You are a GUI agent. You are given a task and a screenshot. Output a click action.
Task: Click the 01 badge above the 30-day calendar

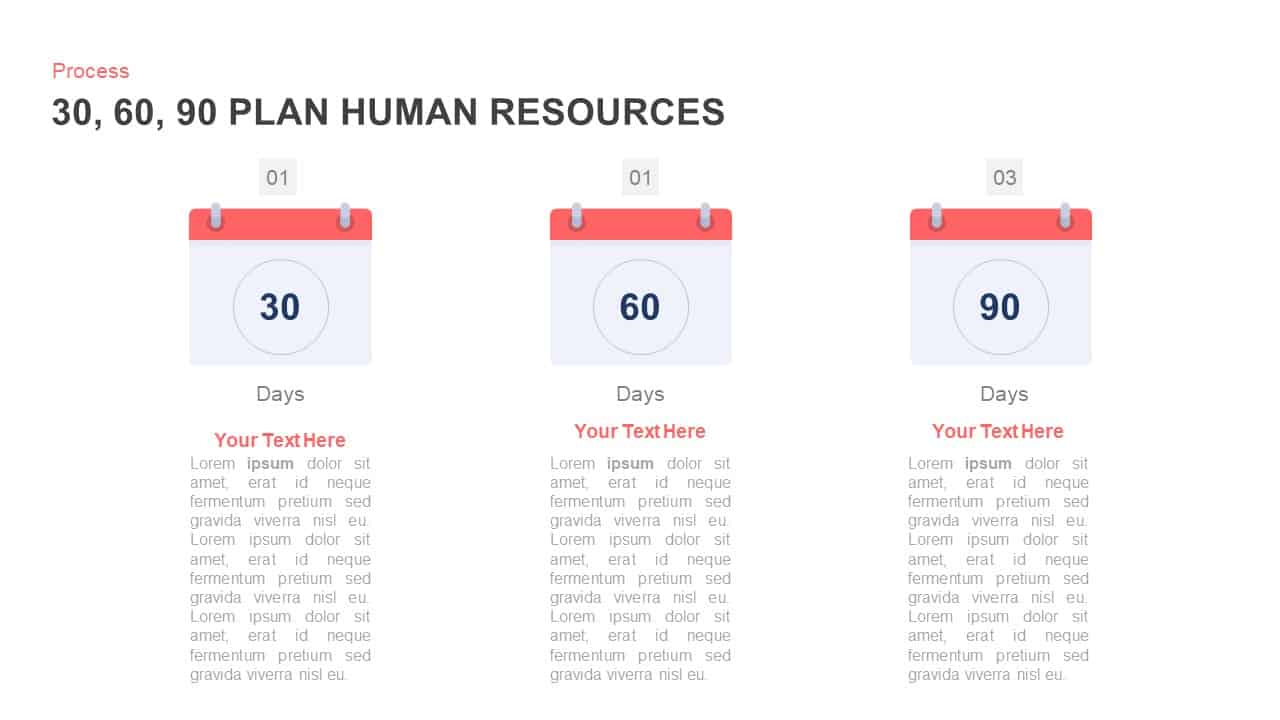point(277,178)
